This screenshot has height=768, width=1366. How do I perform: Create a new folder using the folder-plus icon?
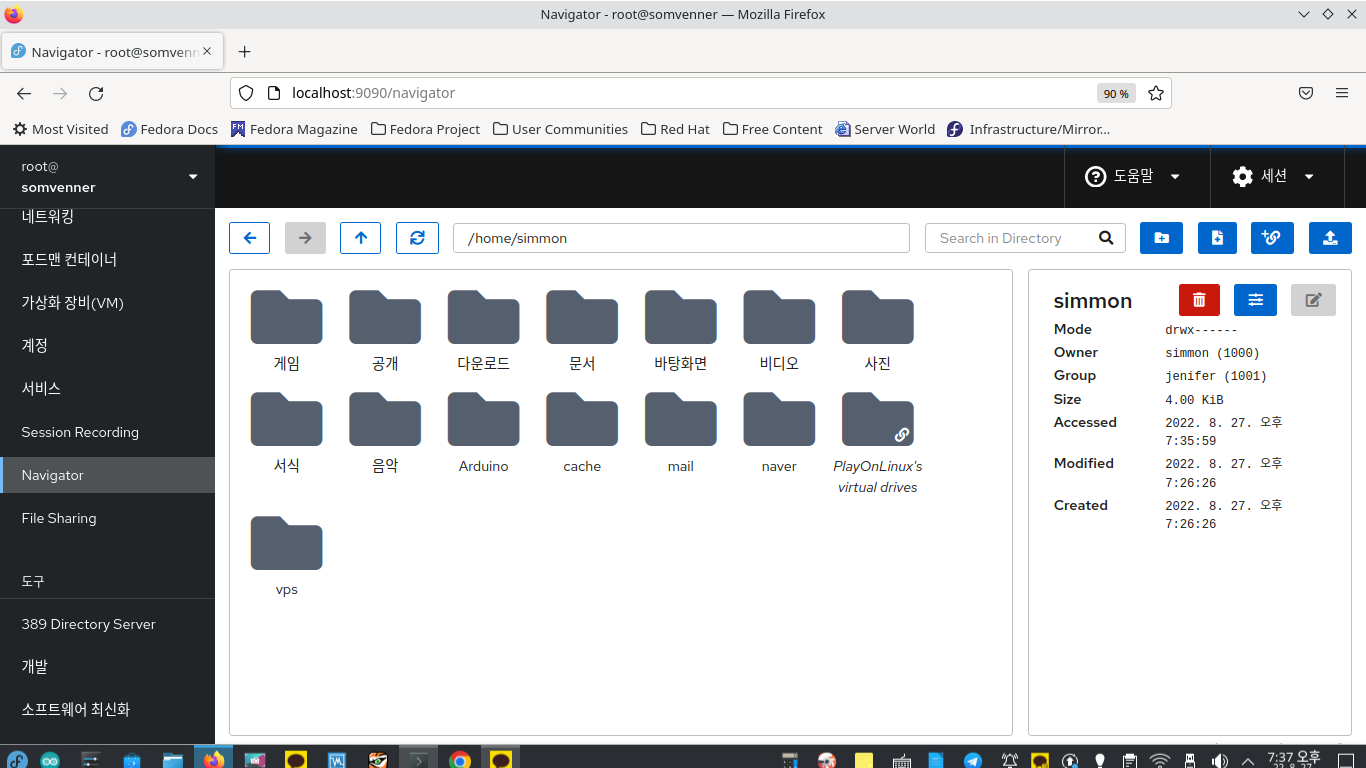click(x=1161, y=238)
